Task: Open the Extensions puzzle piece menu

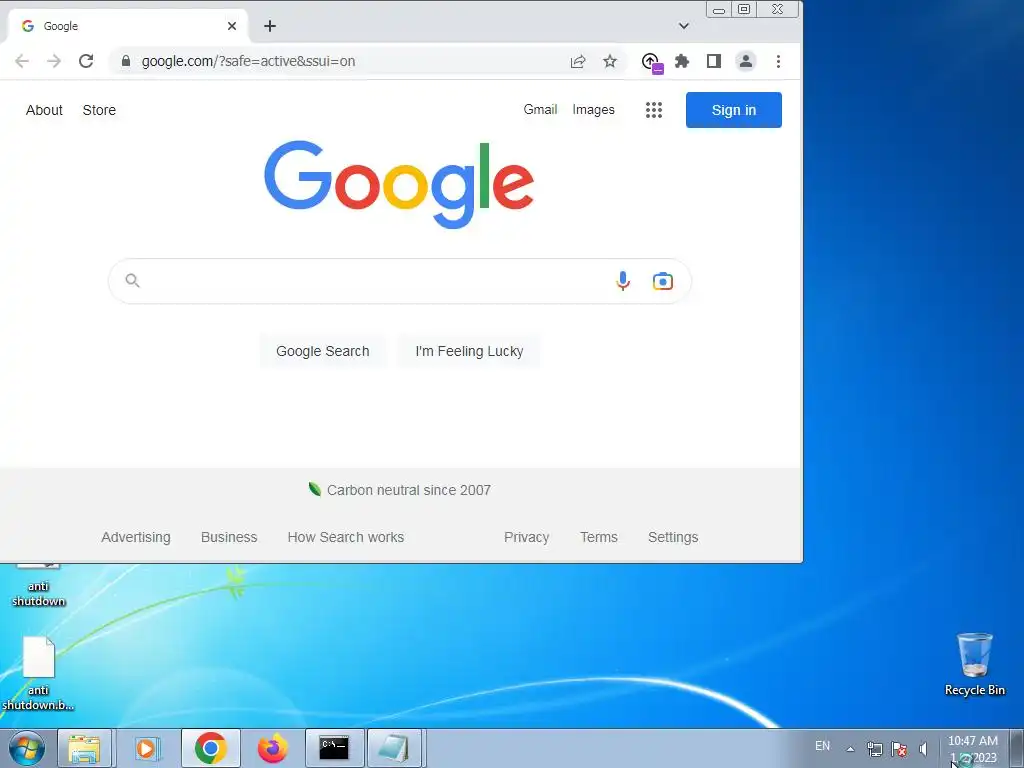Action: point(682,61)
